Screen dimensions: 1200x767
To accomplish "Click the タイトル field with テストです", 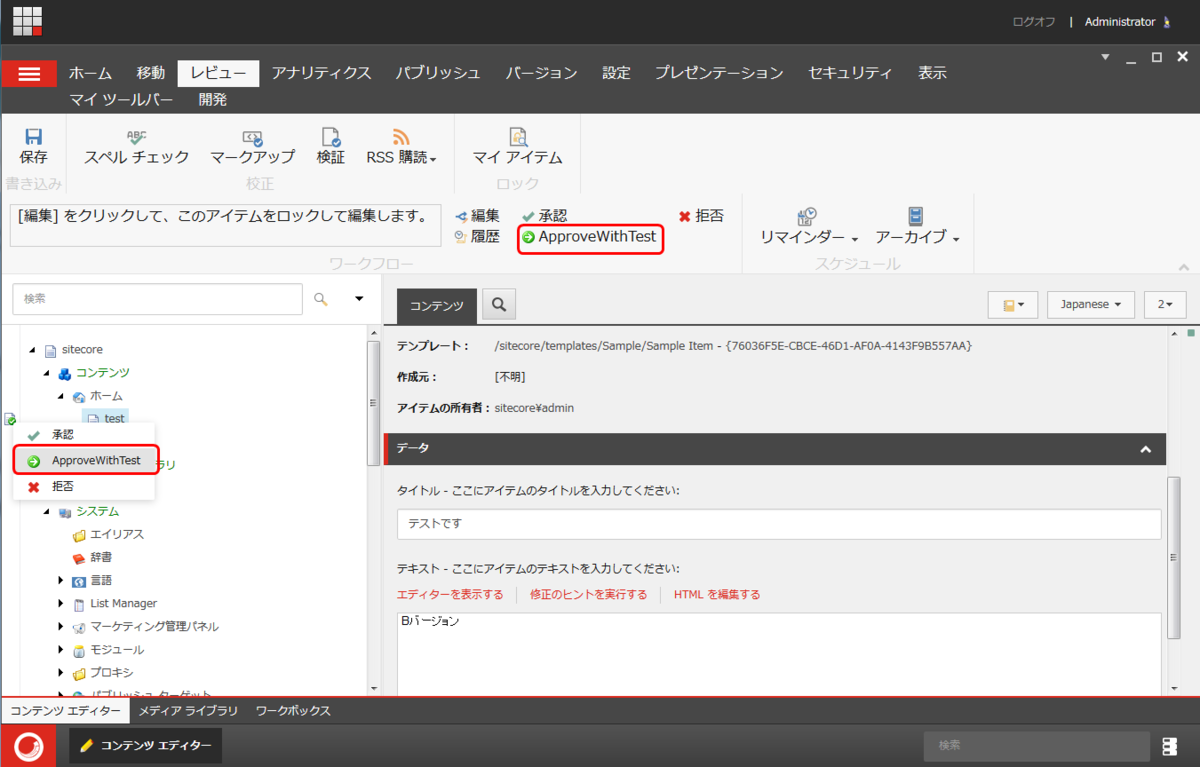I will pos(779,524).
